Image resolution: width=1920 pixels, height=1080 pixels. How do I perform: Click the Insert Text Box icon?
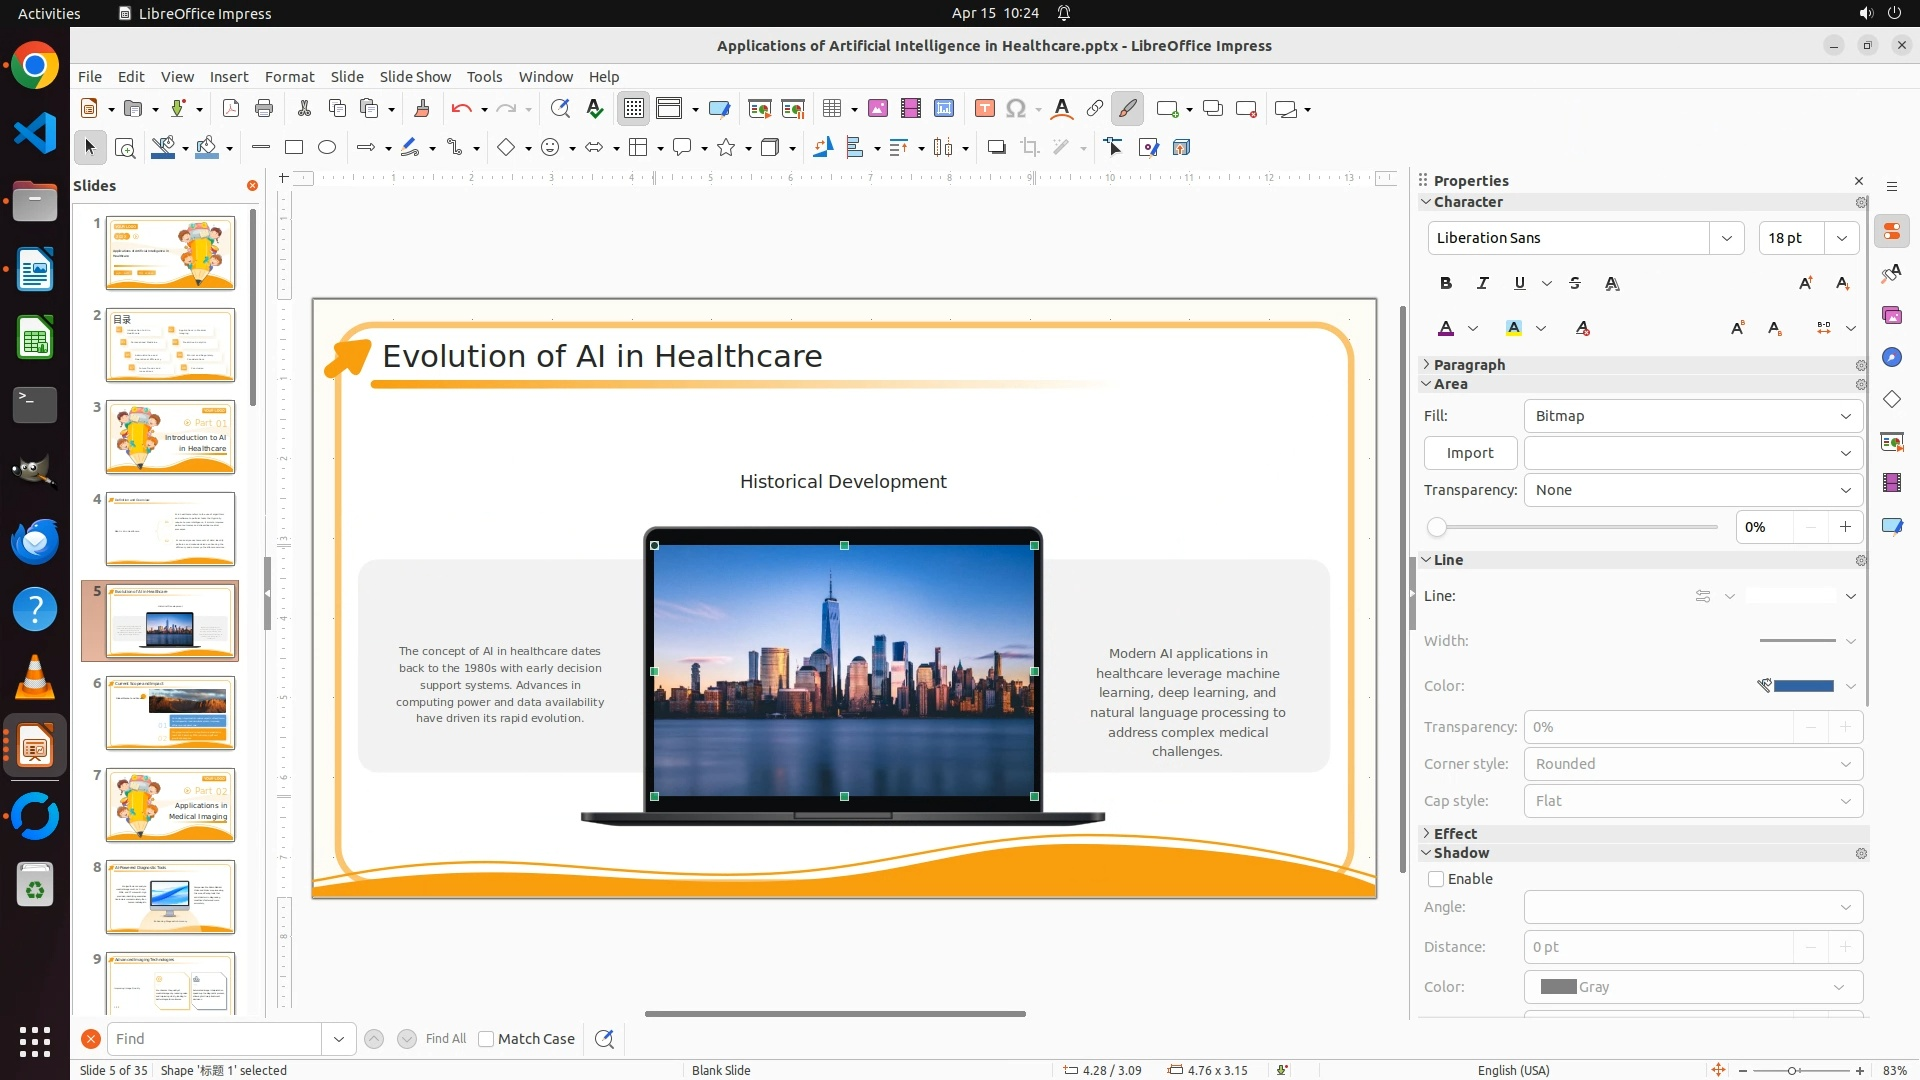[x=984, y=109]
